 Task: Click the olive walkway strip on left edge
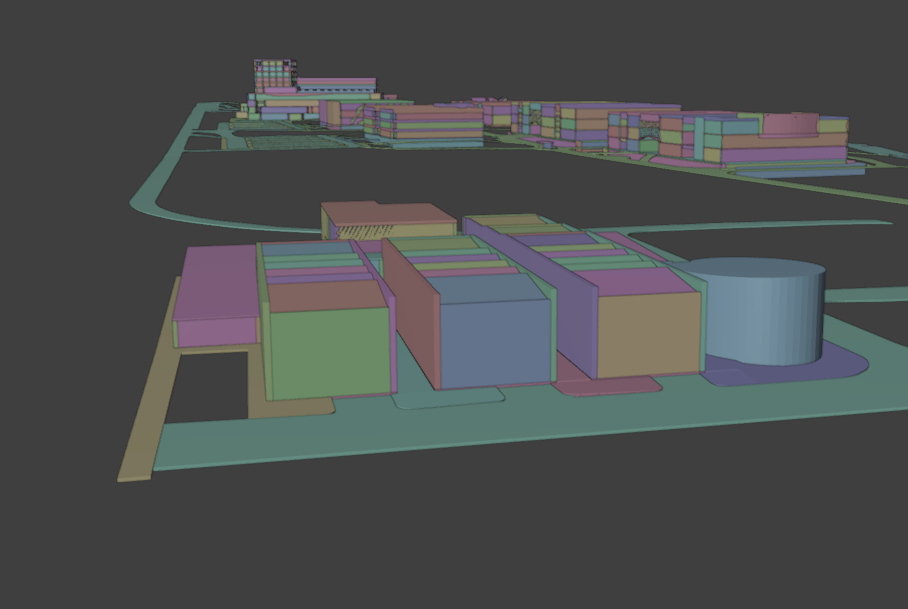140,420
